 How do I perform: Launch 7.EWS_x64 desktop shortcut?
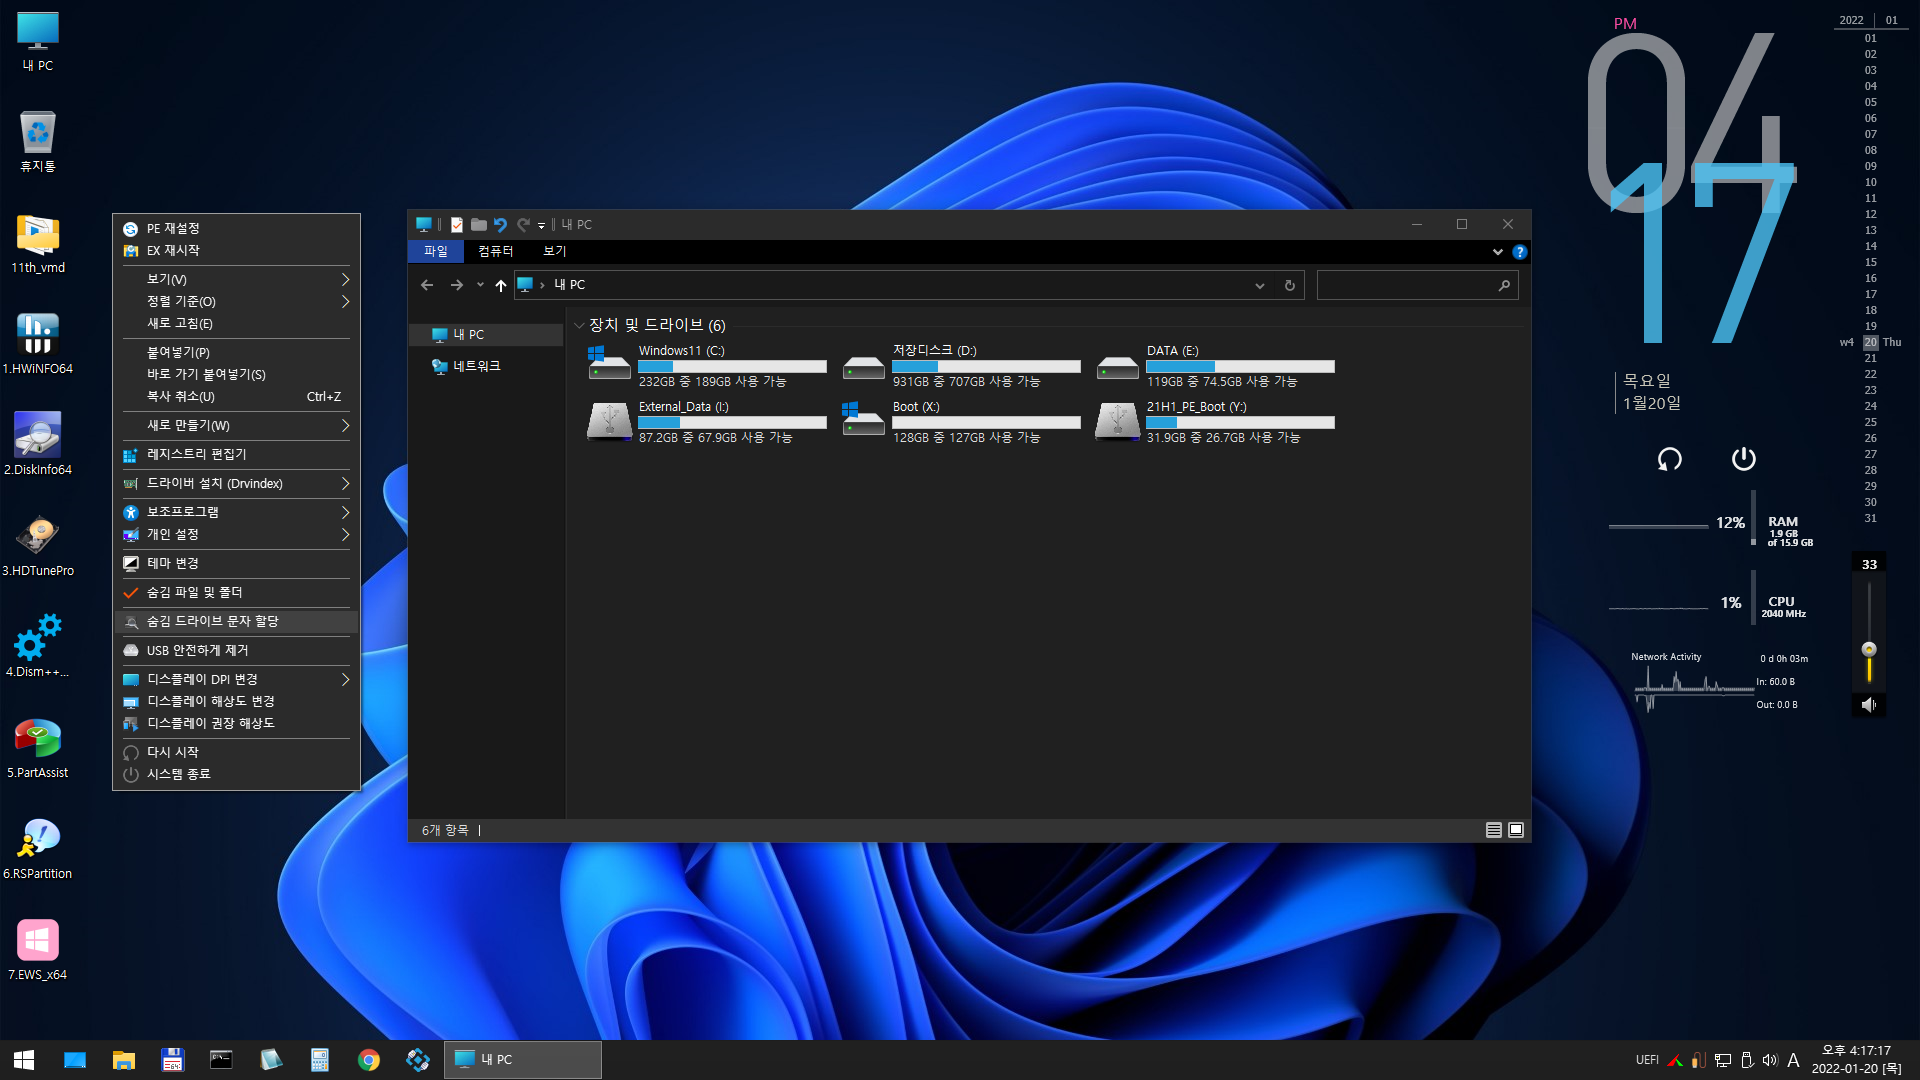coord(38,950)
